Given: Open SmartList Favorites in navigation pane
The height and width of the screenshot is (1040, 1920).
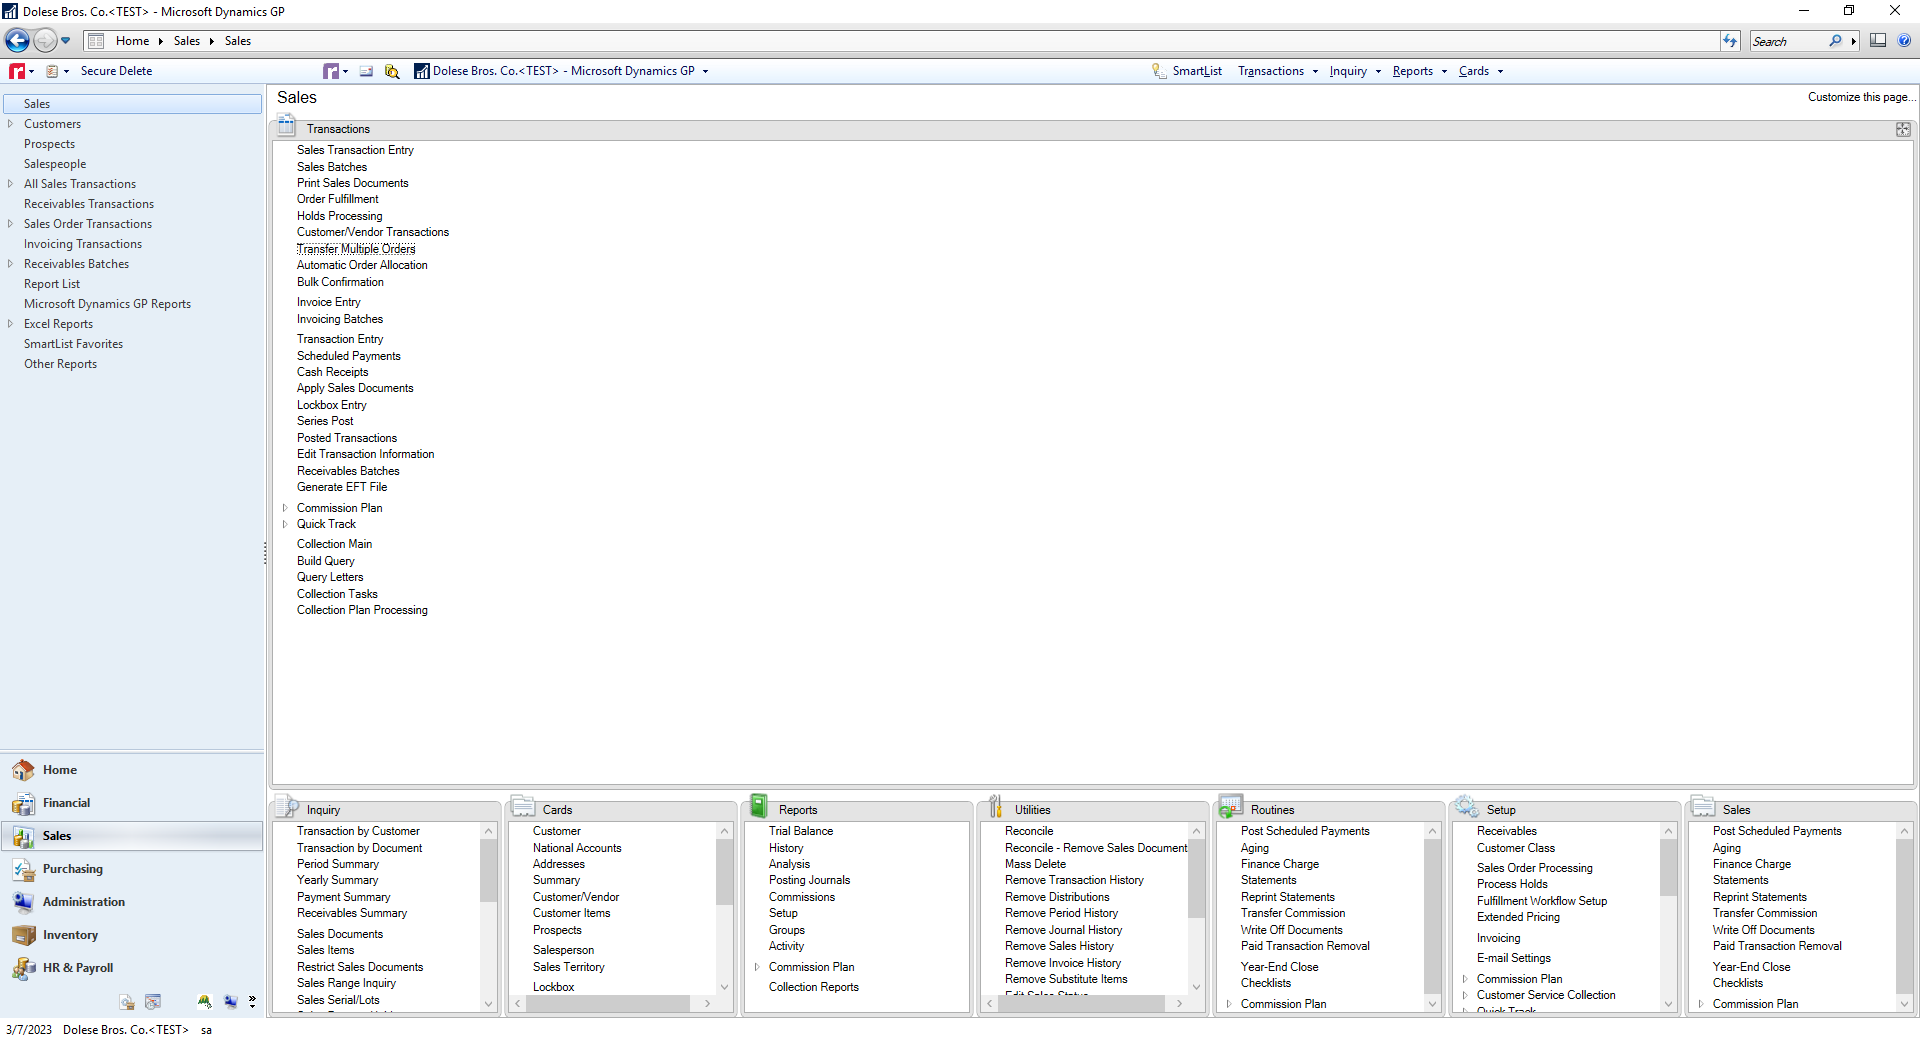Looking at the screenshot, I should coord(73,344).
